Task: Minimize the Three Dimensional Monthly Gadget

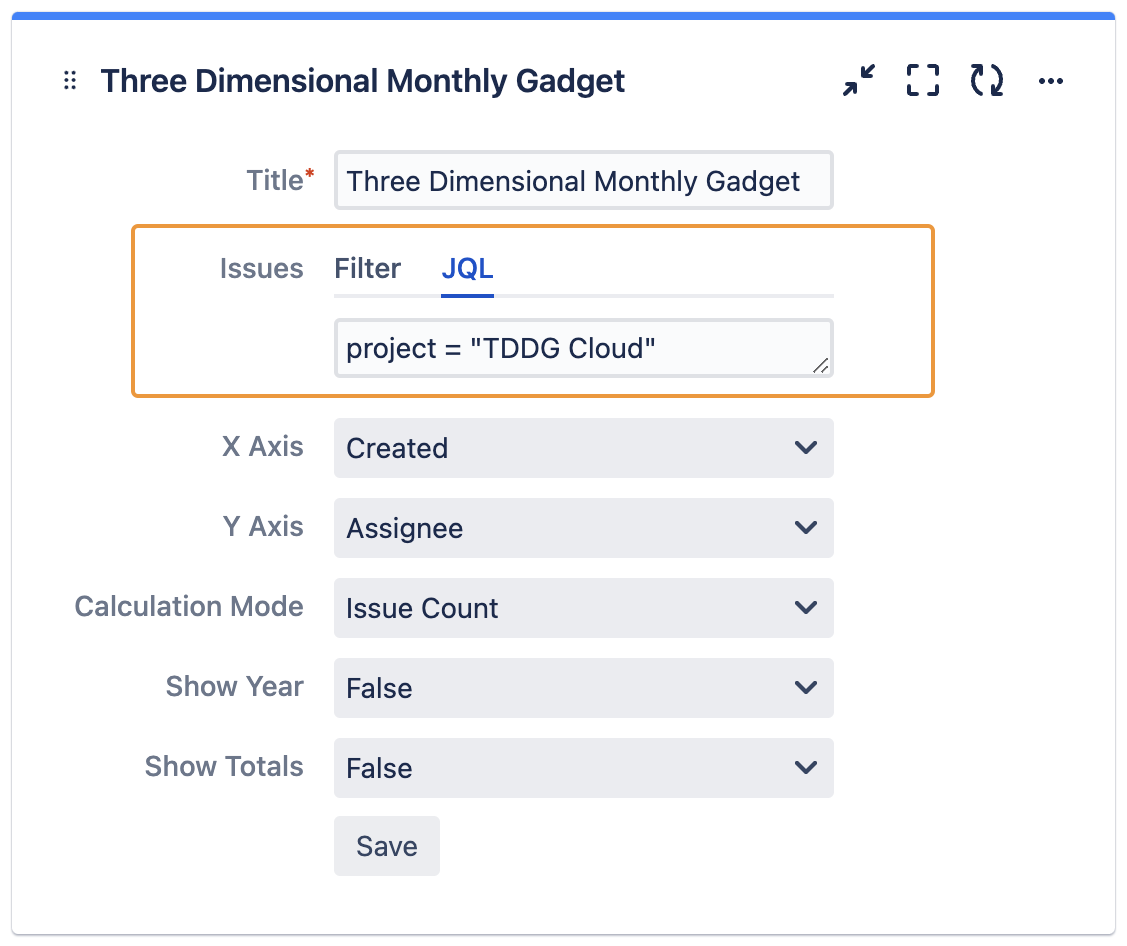Action: [859, 81]
